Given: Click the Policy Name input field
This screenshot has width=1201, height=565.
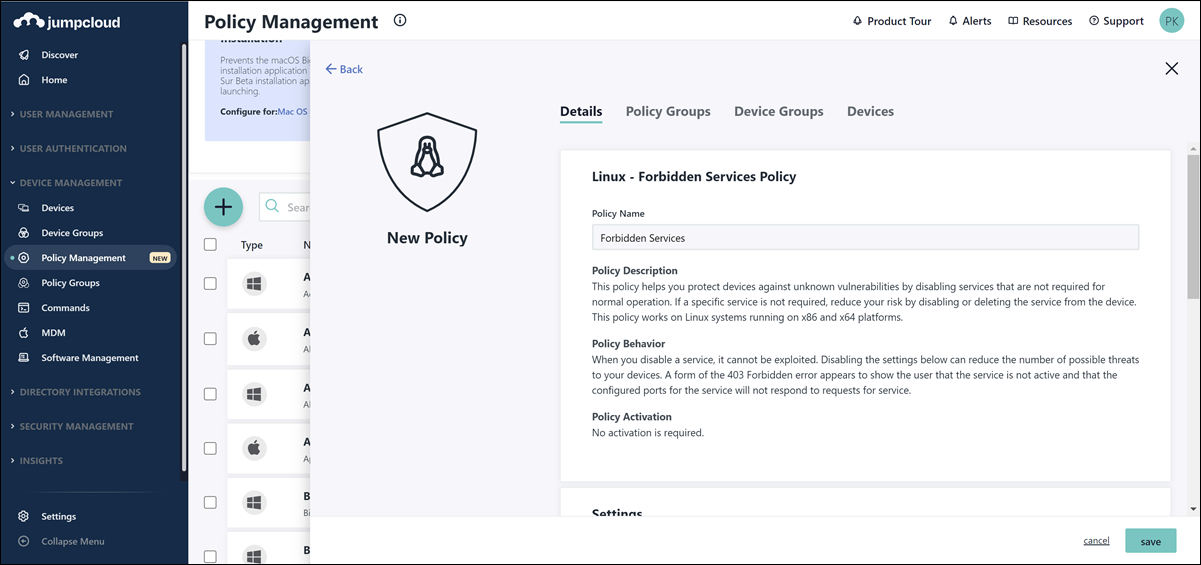Looking at the screenshot, I should coord(865,237).
